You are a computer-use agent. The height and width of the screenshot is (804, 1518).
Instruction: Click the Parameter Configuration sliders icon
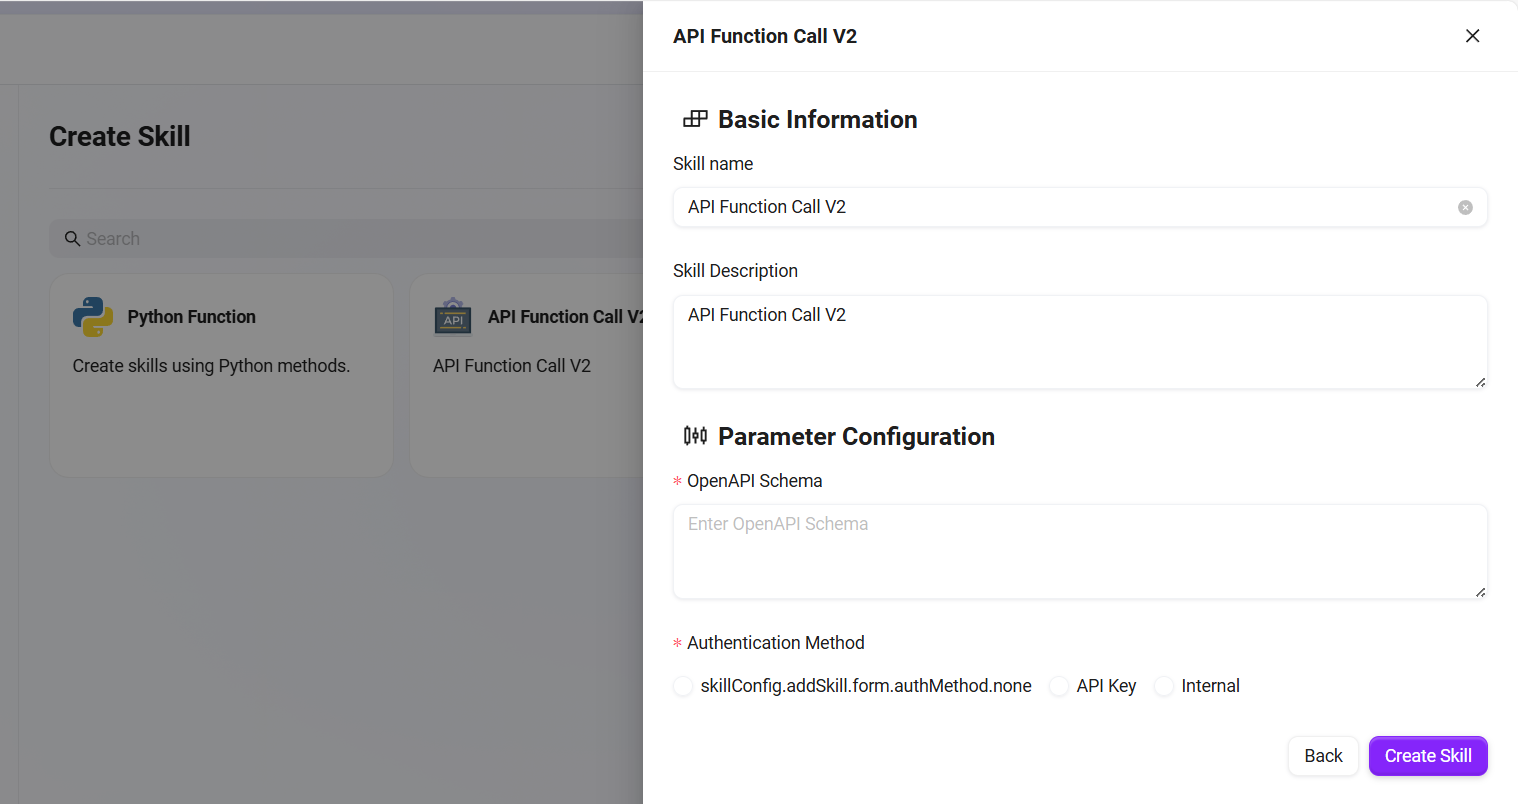695,436
